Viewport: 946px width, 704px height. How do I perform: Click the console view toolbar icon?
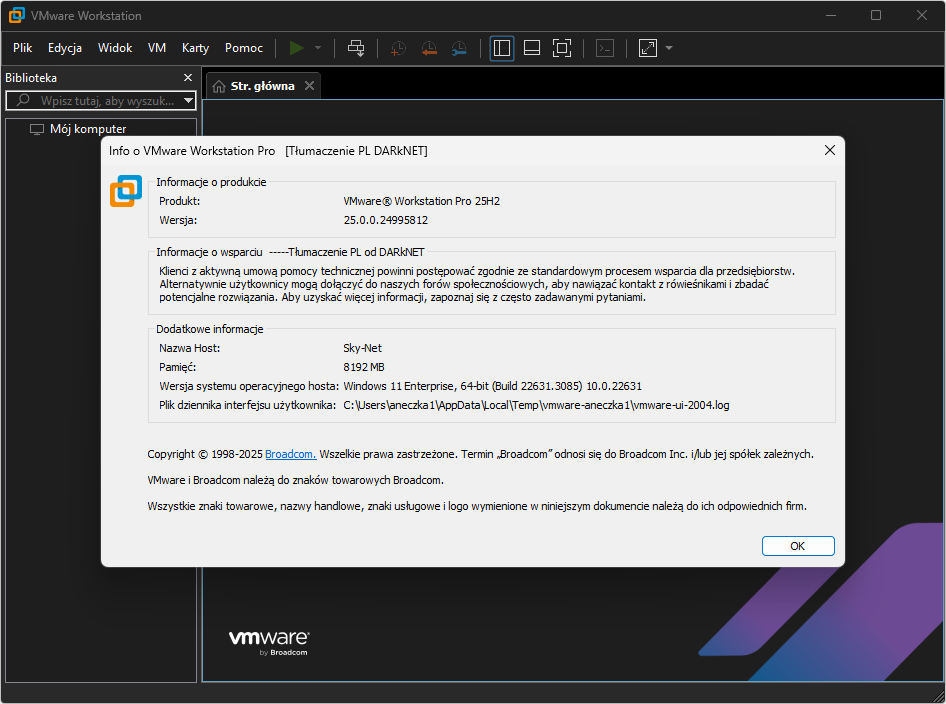605,48
